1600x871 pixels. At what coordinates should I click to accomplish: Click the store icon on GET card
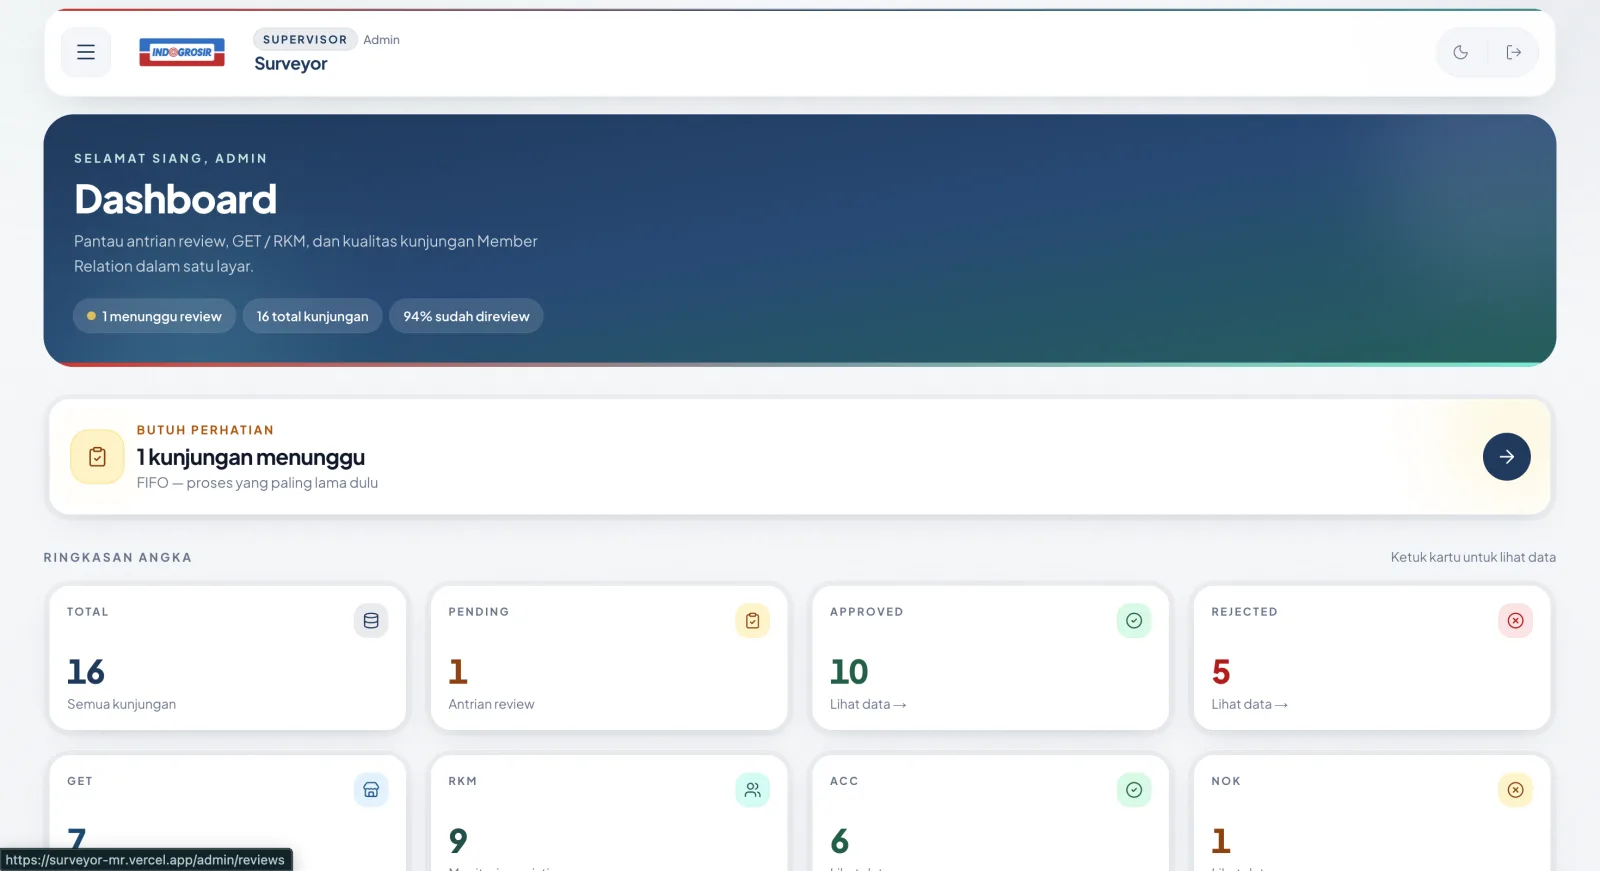pos(371,790)
